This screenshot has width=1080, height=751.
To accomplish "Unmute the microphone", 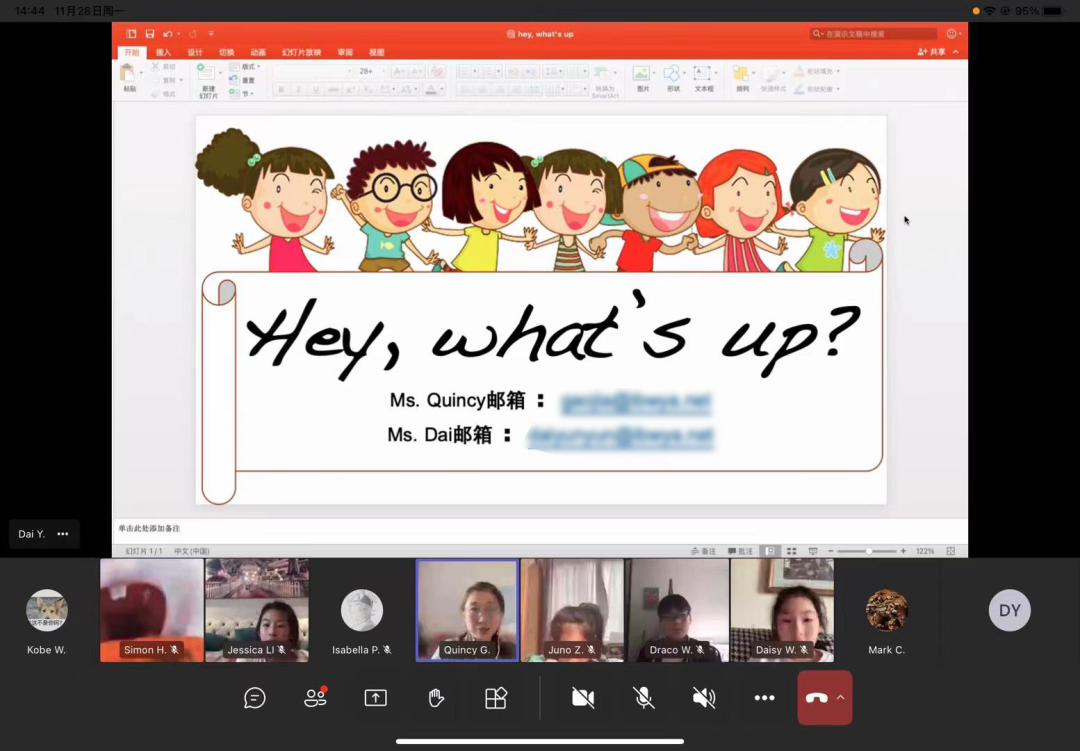I will [x=645, y=698].
